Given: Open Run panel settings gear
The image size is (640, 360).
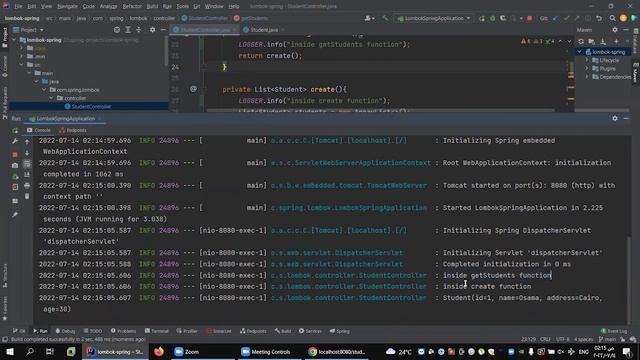Looking at the screenshot, I should [615, 118].
